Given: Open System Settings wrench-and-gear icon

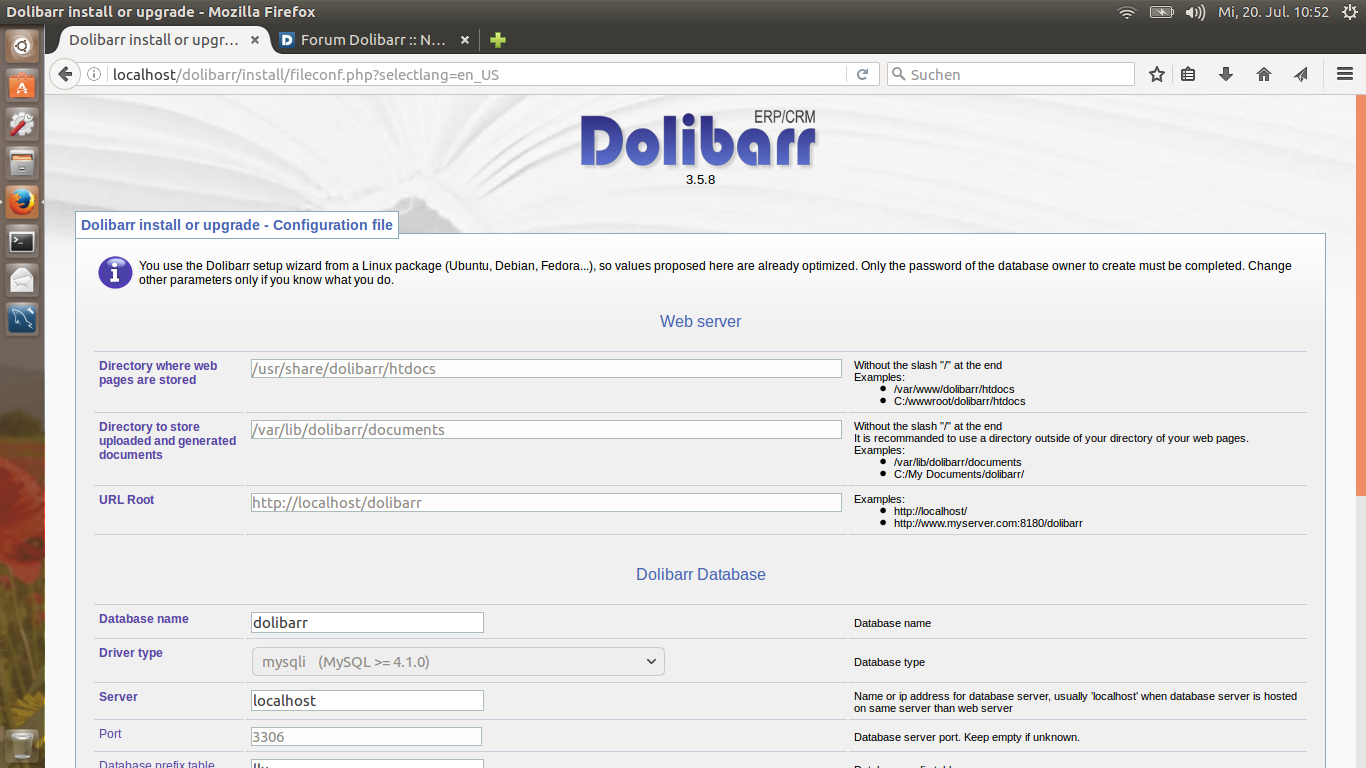Looking at the screenshot, I should click(22, 123).
